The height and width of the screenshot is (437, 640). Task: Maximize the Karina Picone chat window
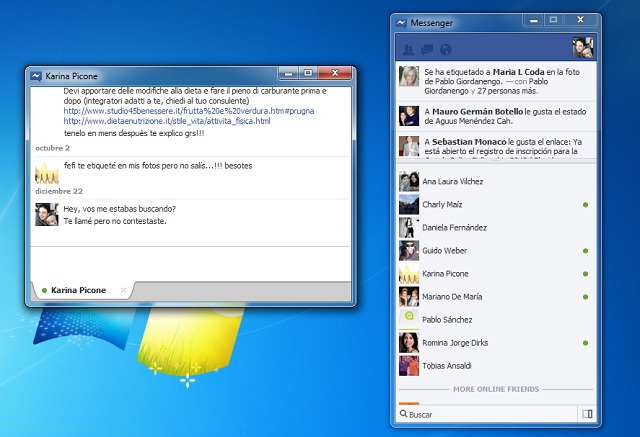308,73
